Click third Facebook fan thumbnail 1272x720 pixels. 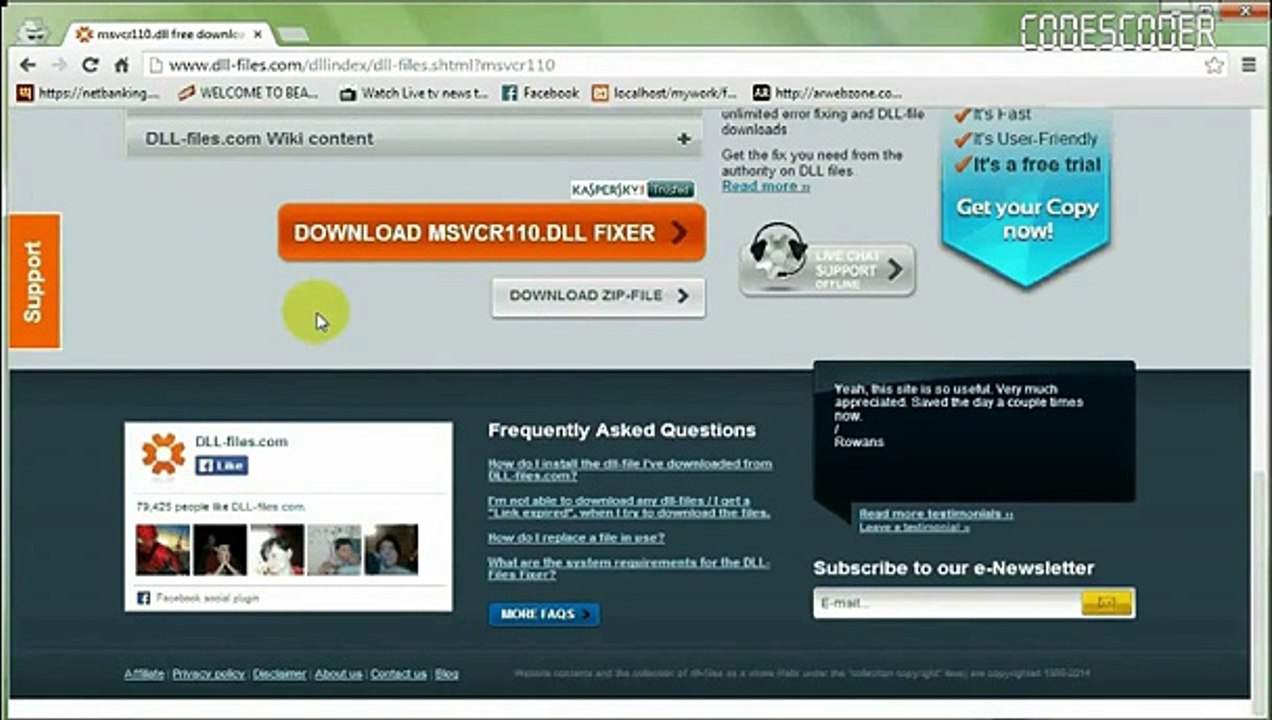(277, 549)
